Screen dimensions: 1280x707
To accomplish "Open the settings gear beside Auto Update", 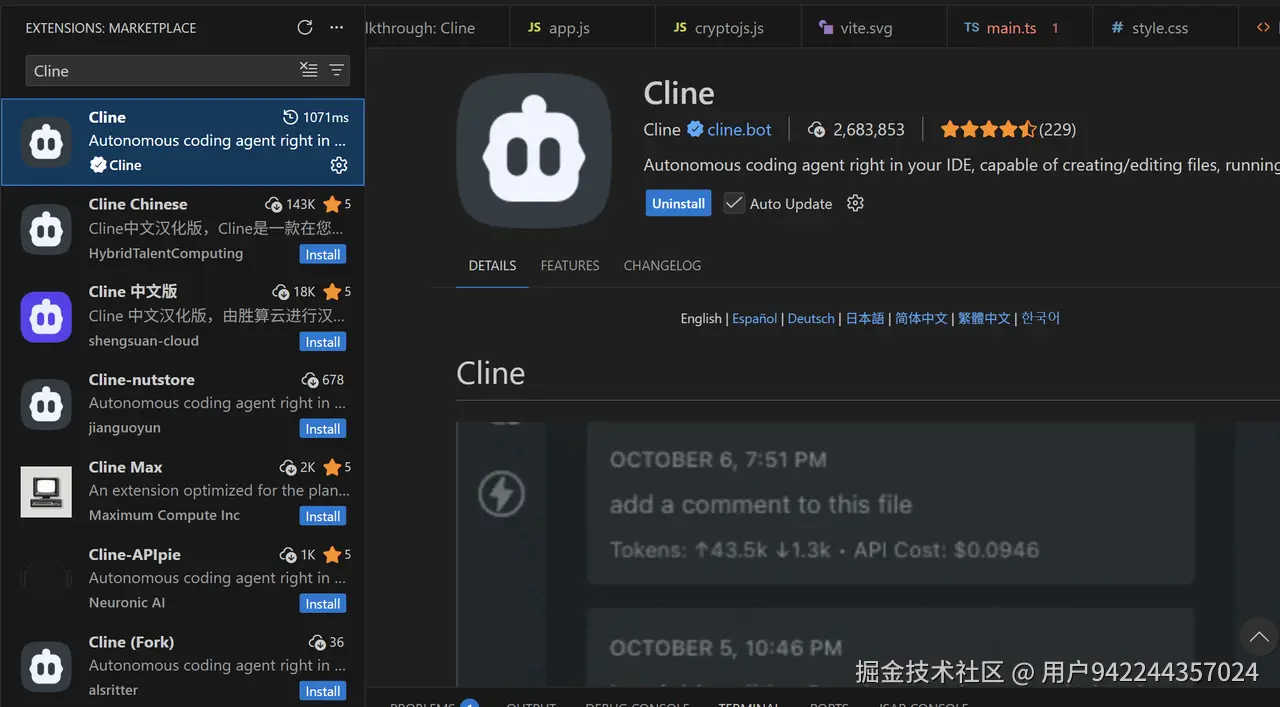I will click(x=855, y=203).
